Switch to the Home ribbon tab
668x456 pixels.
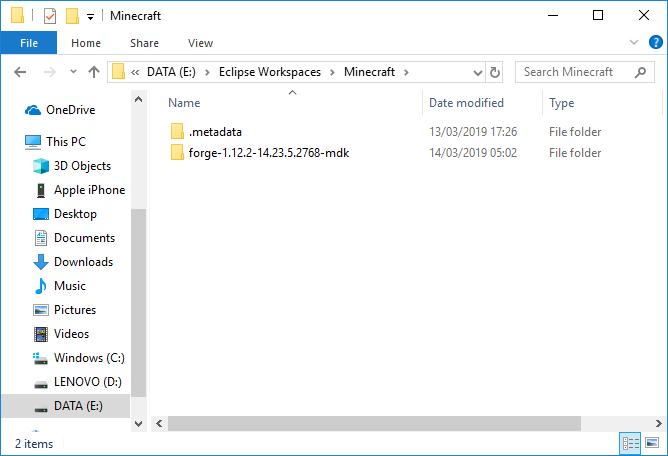click(86, 43)
